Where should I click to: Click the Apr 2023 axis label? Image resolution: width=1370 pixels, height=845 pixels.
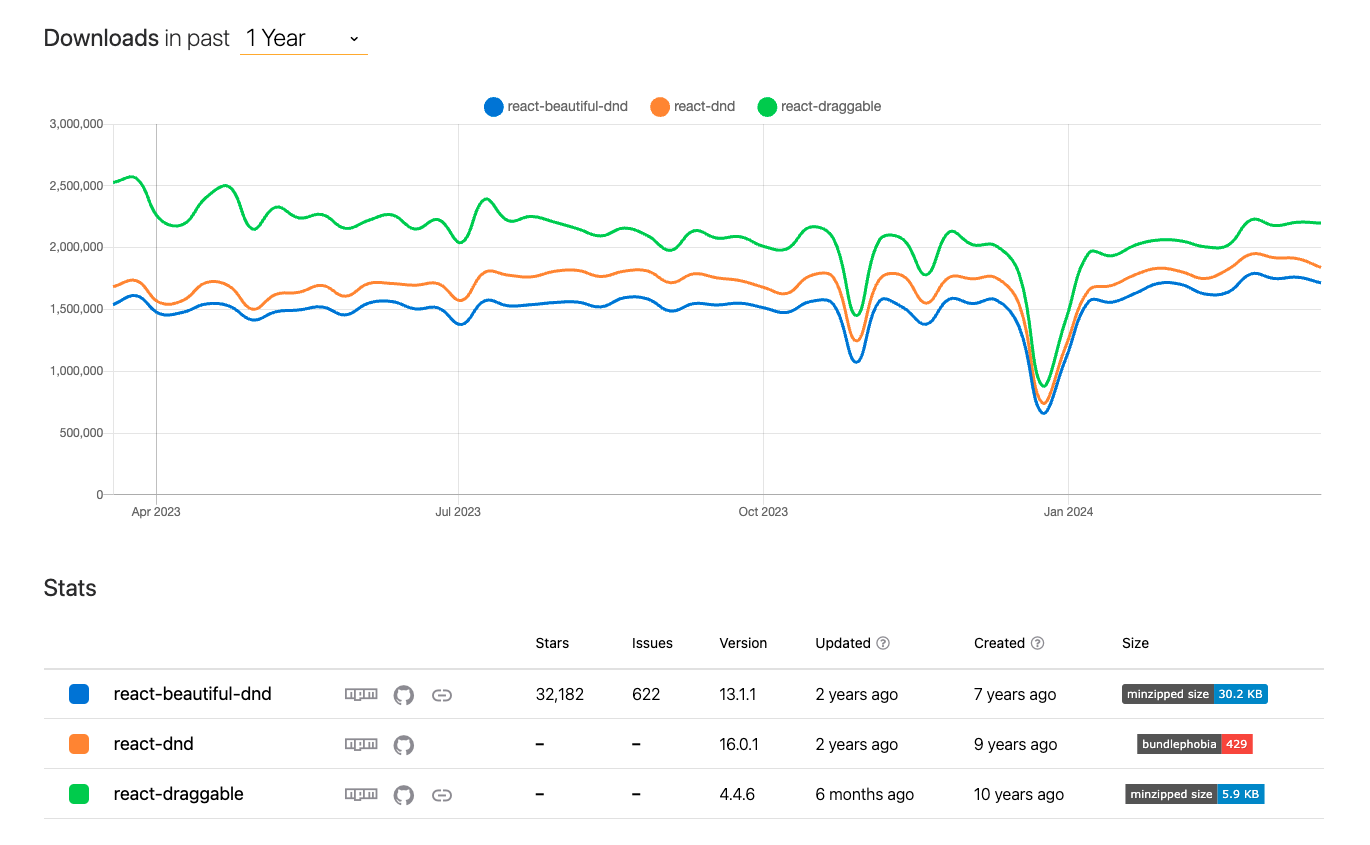pos(156,512)
